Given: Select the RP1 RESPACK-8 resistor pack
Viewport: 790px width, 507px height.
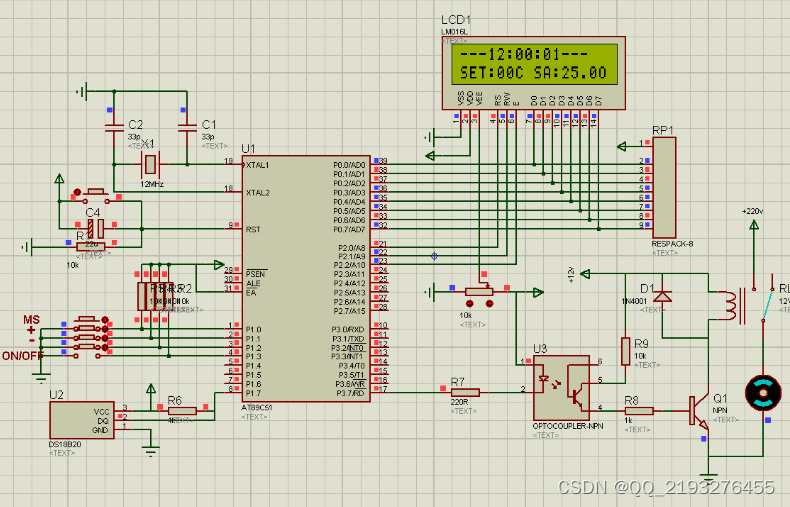Looking at the screenshot, I should pyautogui.click(x=664, y=187).
